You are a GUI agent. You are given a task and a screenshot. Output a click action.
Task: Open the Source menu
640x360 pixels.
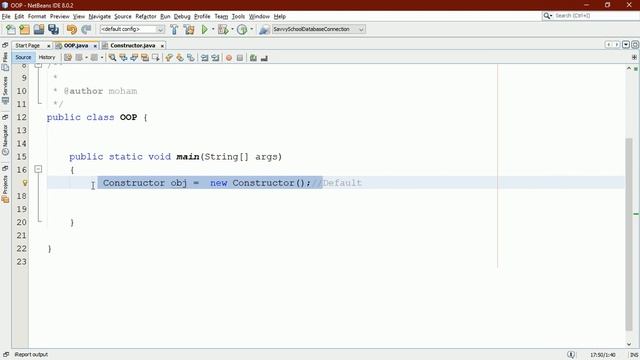[x=123, y=16]
